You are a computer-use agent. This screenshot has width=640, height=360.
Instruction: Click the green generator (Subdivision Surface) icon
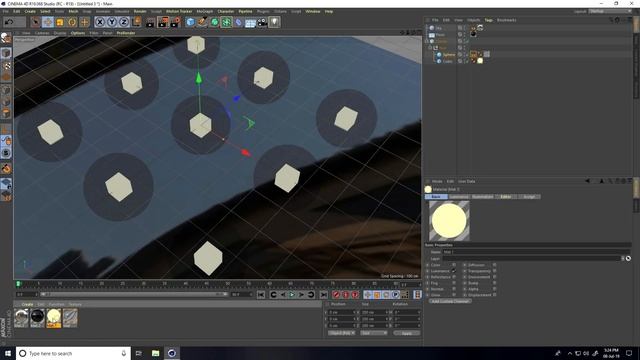[214, 22]
